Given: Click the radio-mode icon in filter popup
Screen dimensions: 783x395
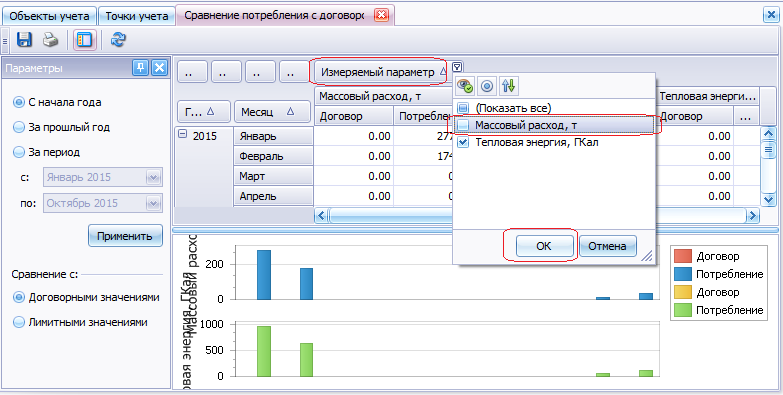Looking at the screenshot, I should pyautogui.click(x=487, y=86).
